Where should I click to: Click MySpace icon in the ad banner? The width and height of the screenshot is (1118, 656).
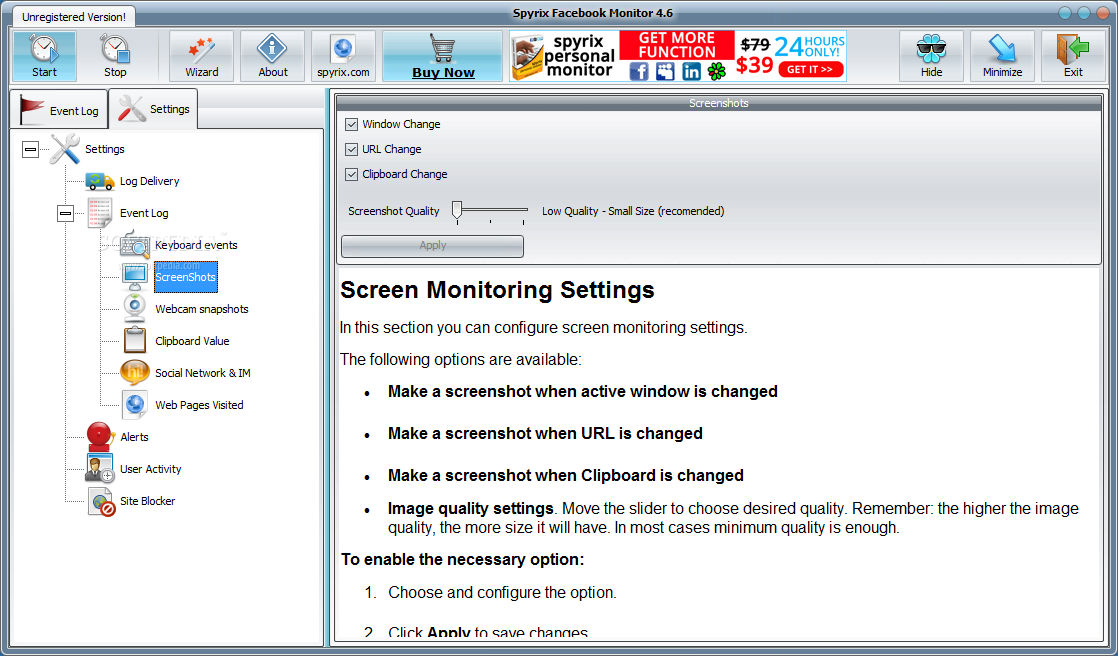[x=665, y=71]
